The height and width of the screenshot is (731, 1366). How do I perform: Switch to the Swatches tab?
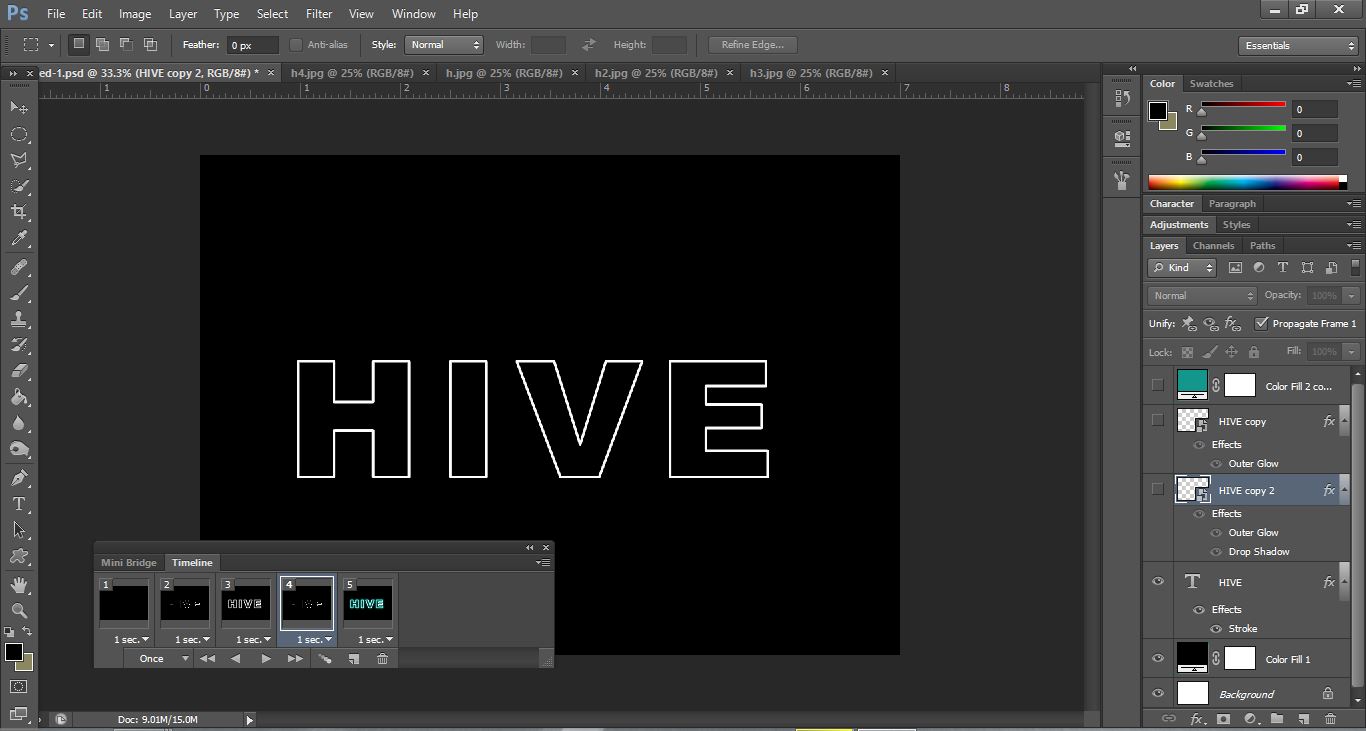1211,84
